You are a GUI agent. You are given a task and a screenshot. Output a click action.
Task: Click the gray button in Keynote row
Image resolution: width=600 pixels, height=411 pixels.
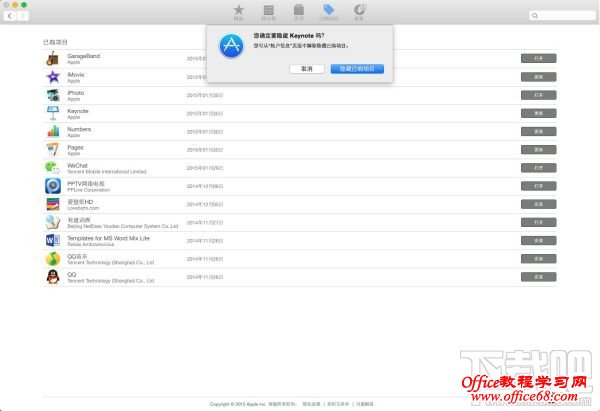coord(538,113)
